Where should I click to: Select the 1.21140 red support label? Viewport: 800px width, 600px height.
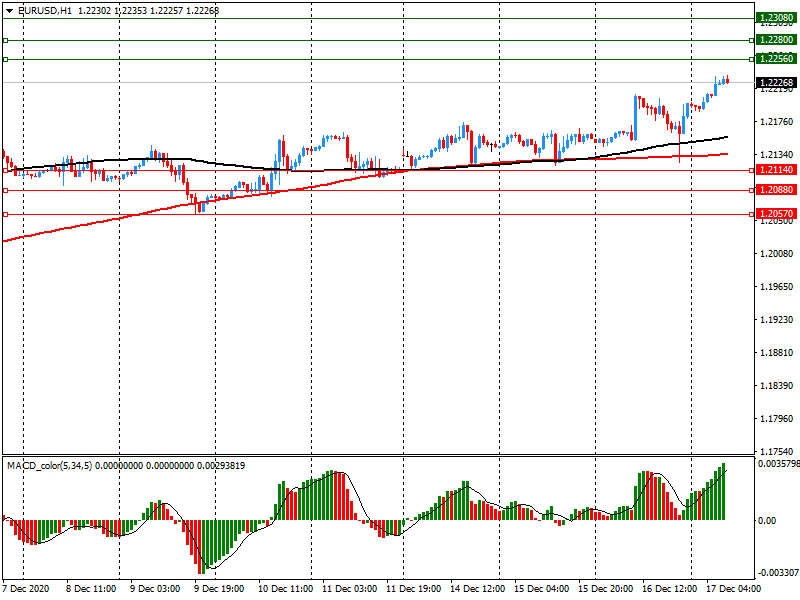(776, 171)
